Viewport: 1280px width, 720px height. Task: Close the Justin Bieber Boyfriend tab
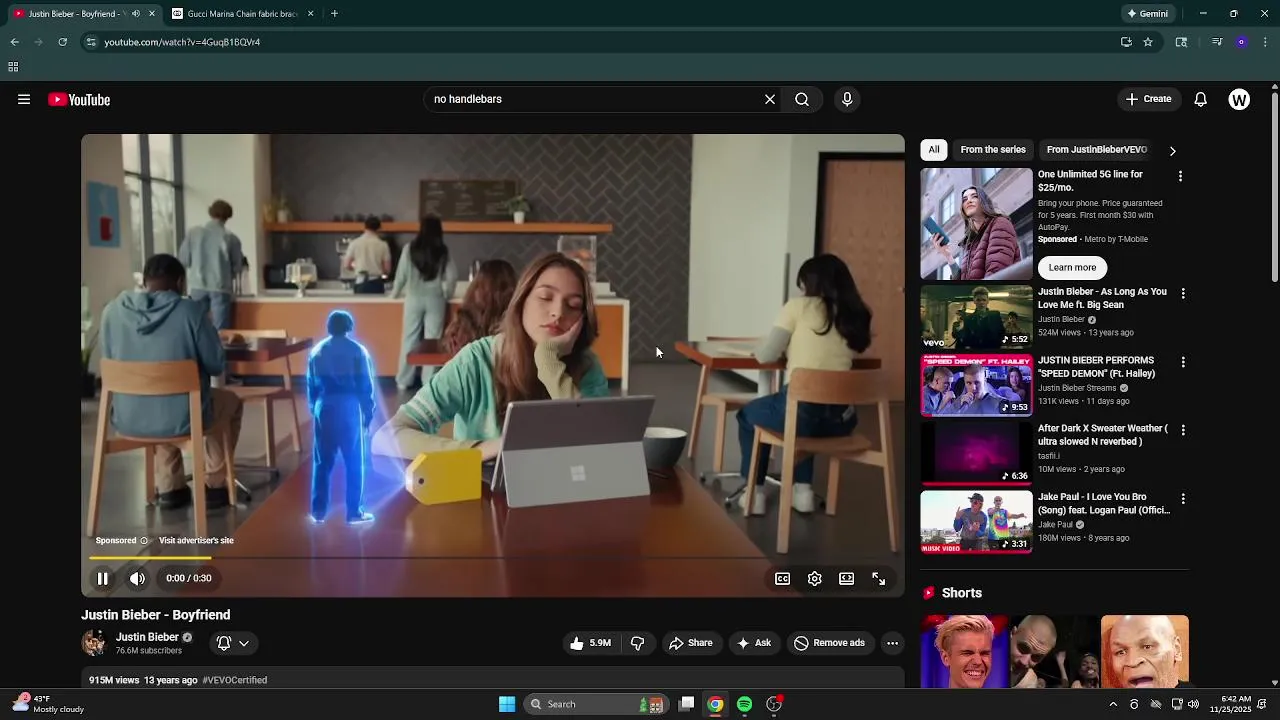(152, 14)
